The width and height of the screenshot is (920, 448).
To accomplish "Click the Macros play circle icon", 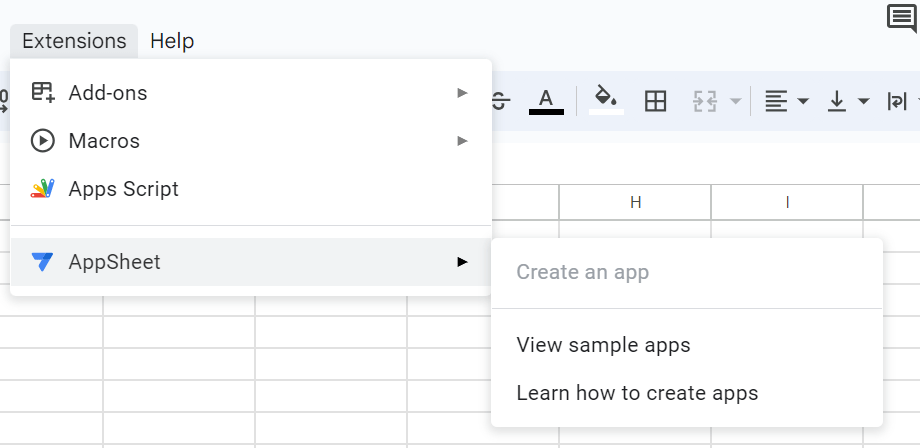I will click(43, 141).
